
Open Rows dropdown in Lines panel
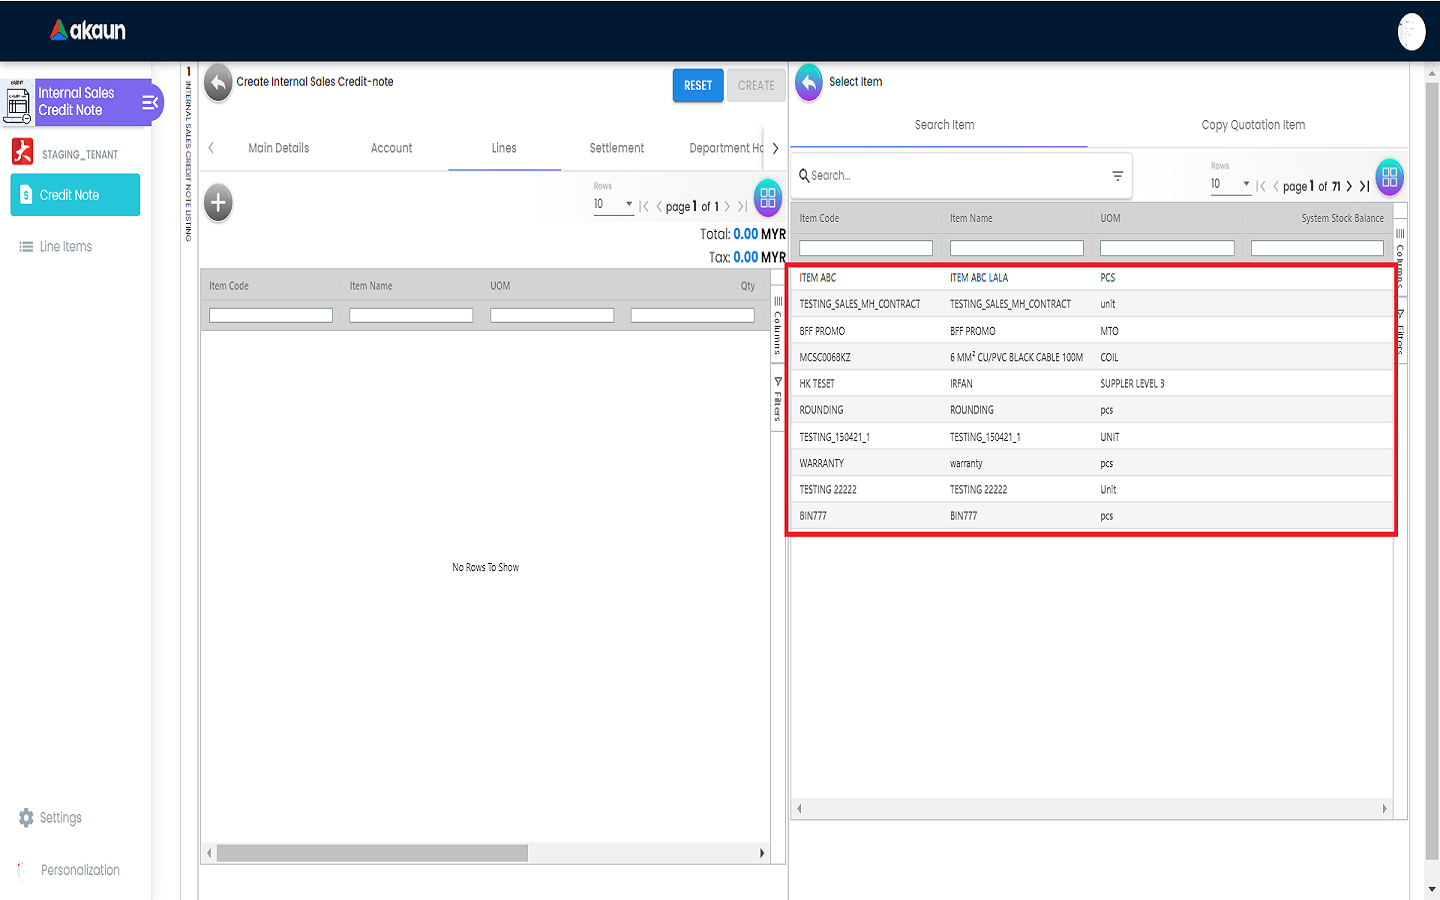(613, 204)
